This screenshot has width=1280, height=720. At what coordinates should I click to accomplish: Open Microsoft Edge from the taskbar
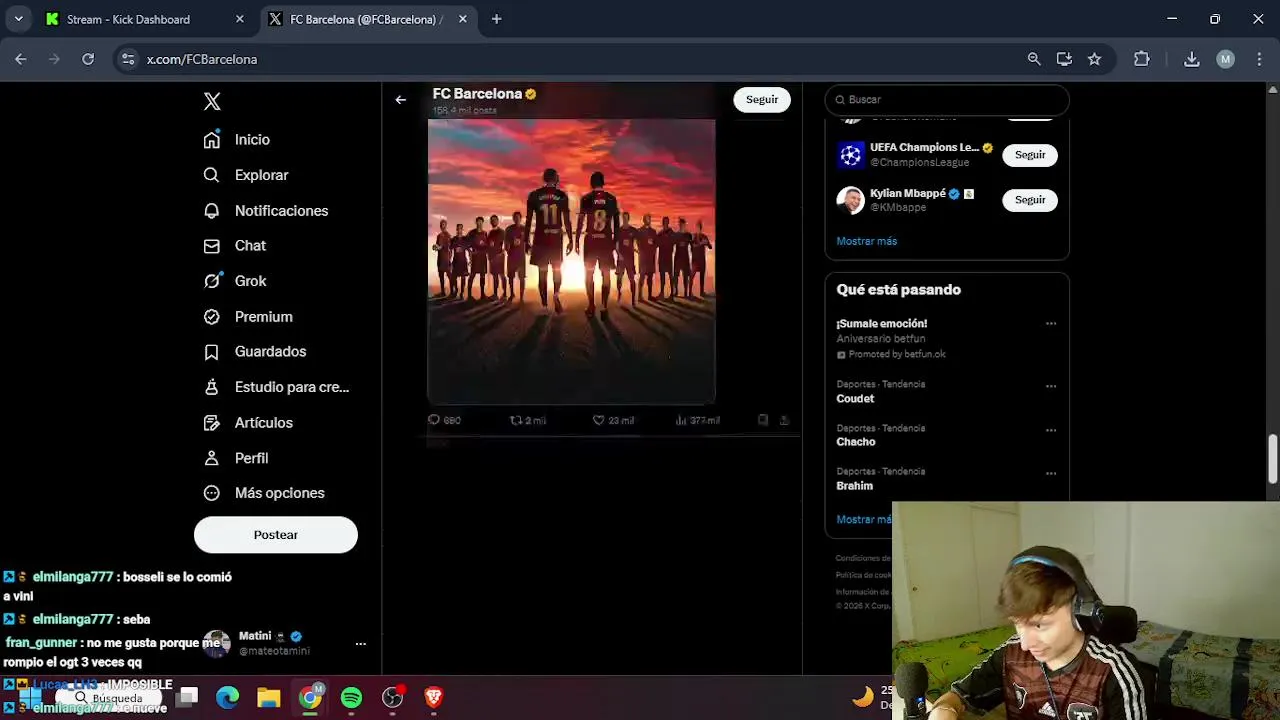pyautogui.click(x=228, y=697)
